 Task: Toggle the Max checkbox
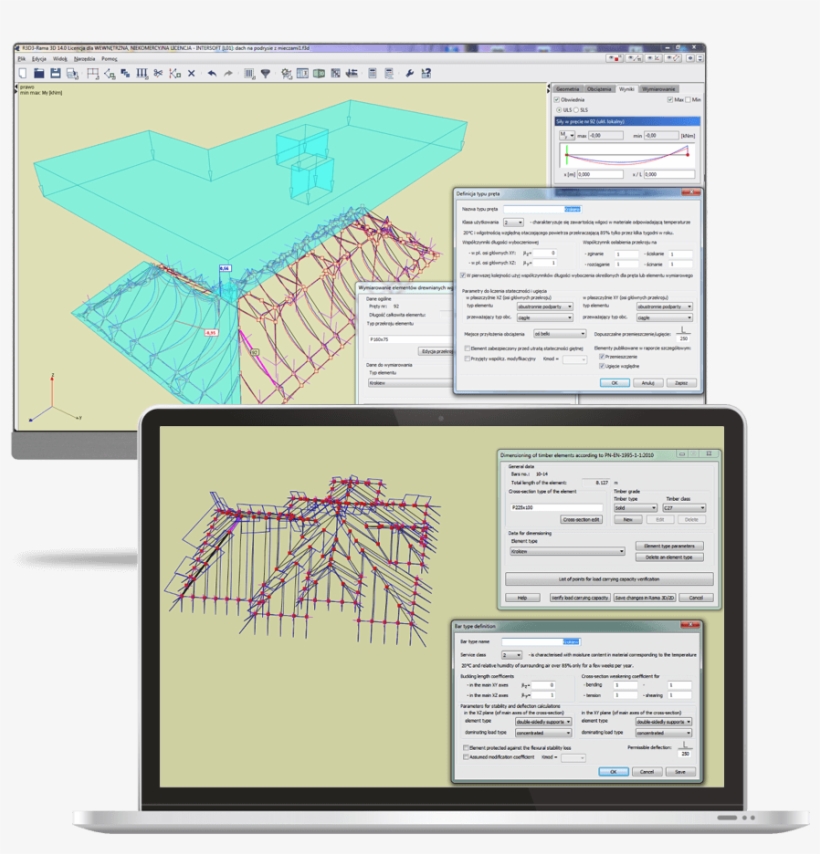coord(670,100)
